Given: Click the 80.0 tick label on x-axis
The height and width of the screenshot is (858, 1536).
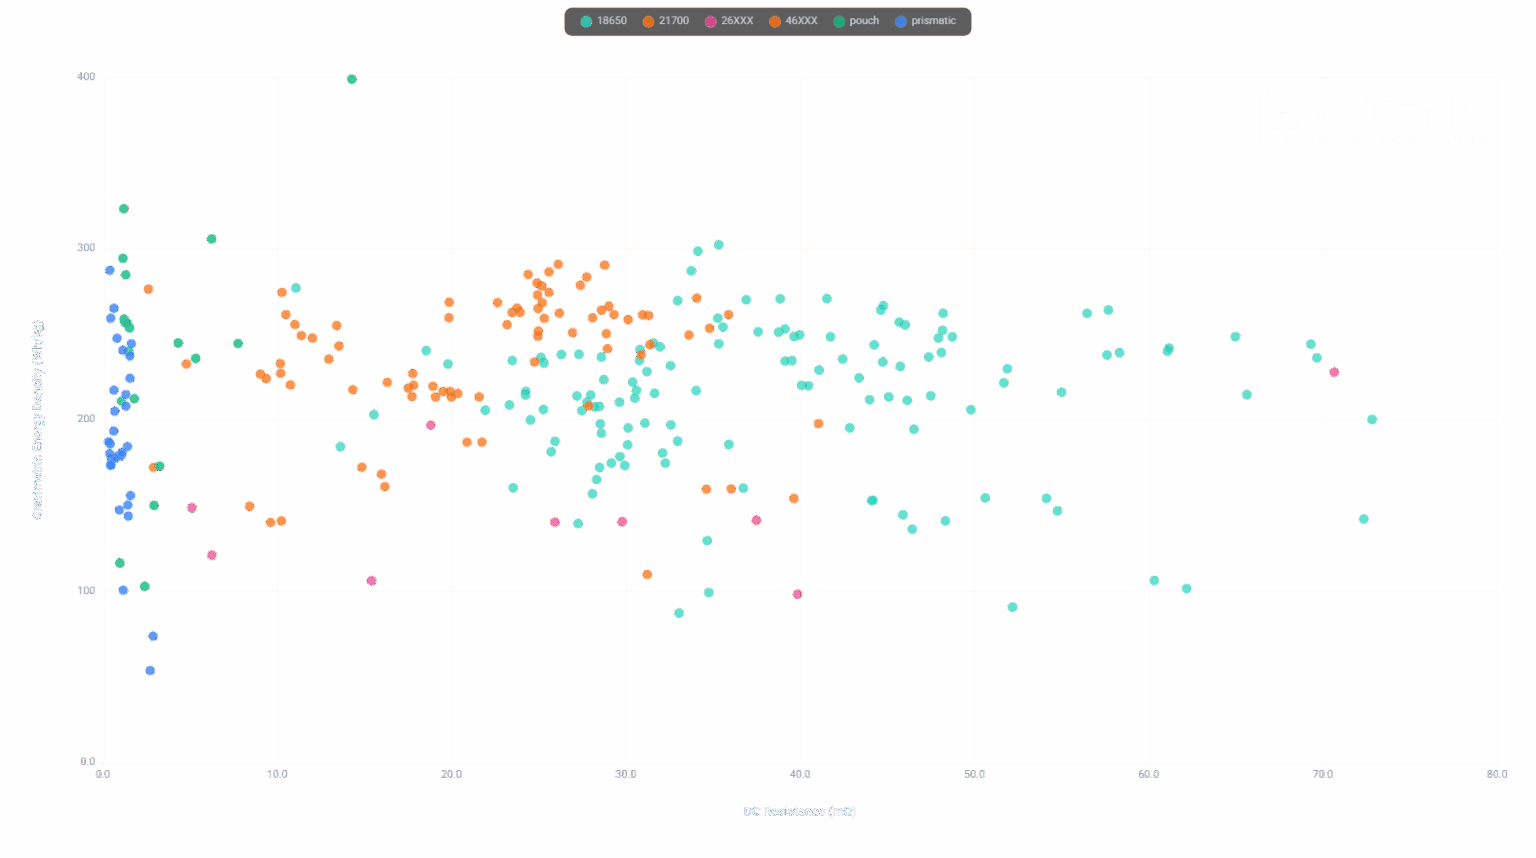Looking at the screenshot, I should (x=1496, y=774).
